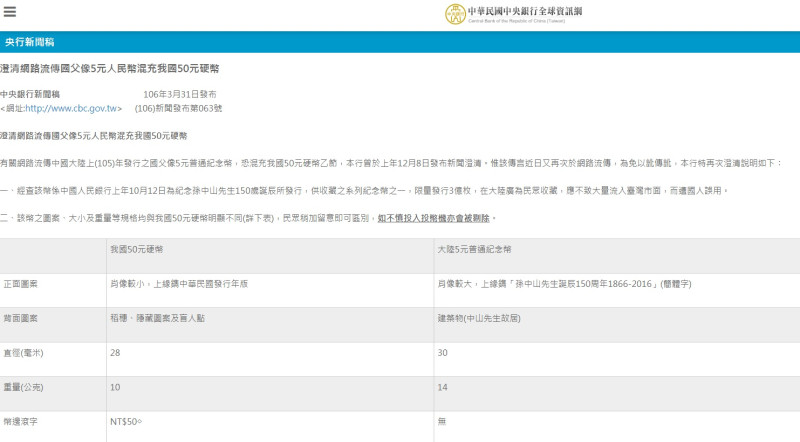Click the bold subheading repeating the headline
The height and width of the screenshot is (442, 800).
[94, 136]
